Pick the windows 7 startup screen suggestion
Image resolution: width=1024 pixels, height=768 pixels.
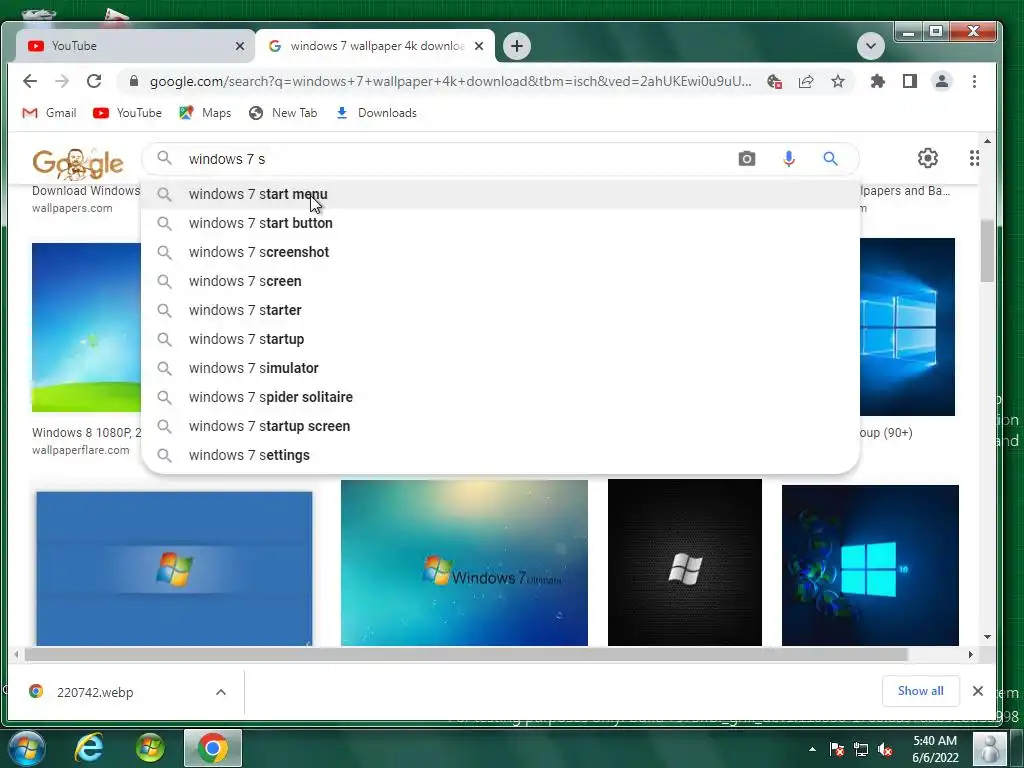(x=500, y=426)
